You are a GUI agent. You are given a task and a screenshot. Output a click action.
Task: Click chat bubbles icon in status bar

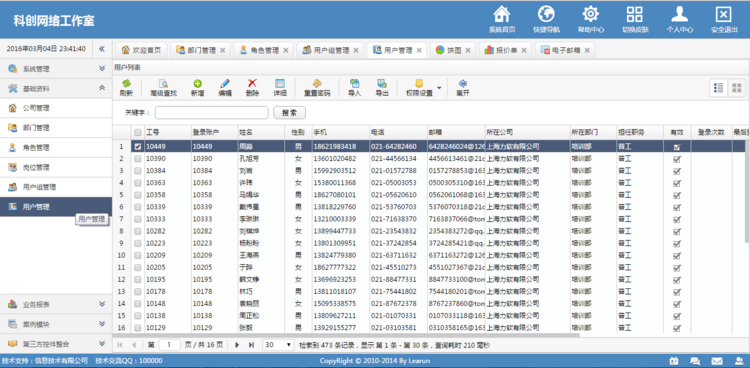(x=695, y=361)
